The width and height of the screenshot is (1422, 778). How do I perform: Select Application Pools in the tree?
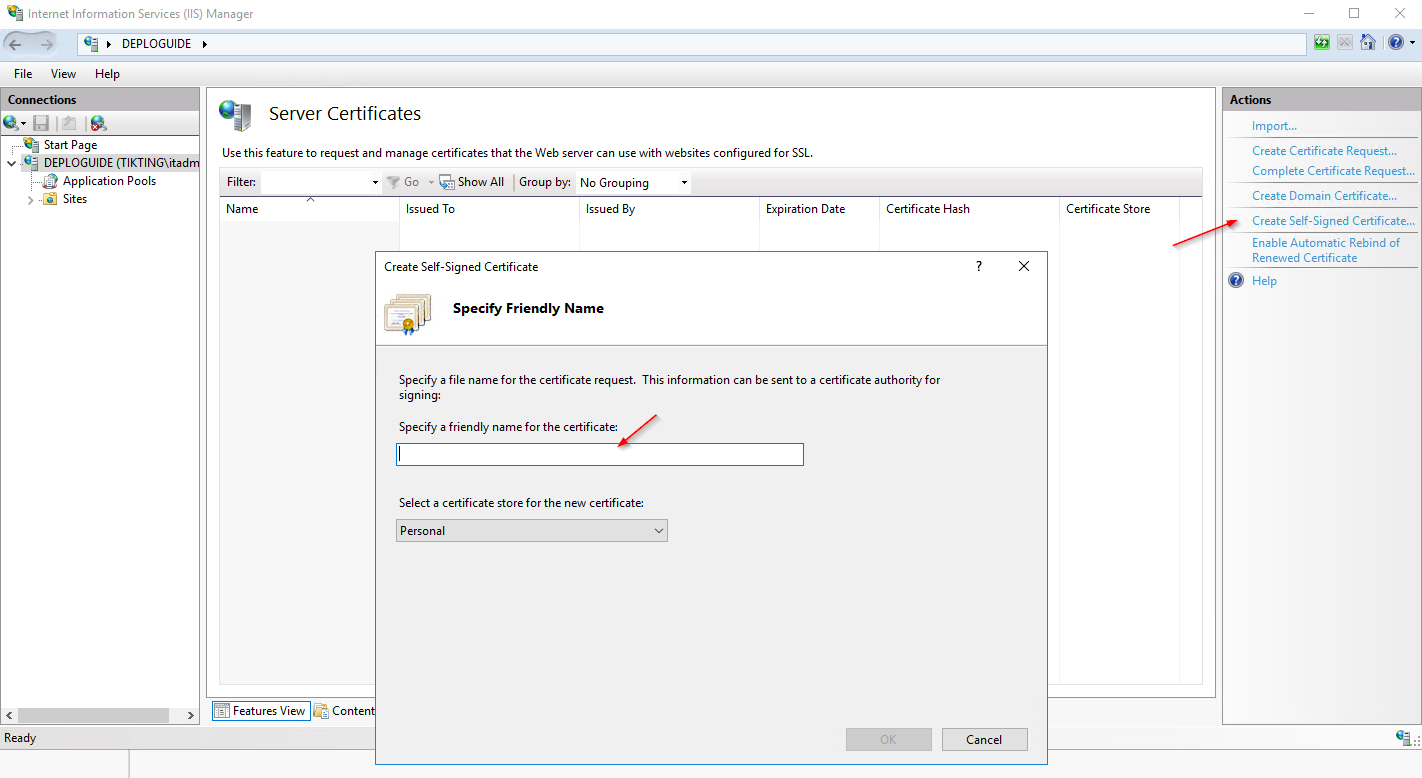109,181
